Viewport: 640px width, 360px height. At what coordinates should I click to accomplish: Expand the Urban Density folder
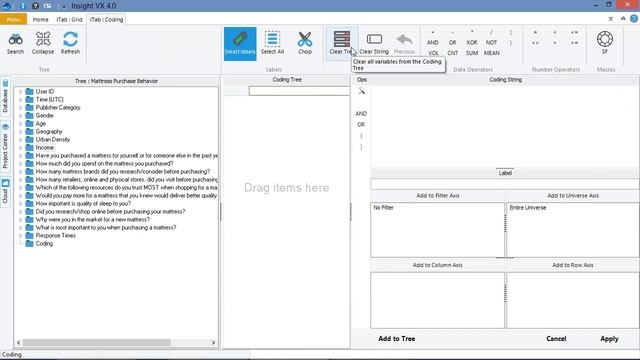20,140
